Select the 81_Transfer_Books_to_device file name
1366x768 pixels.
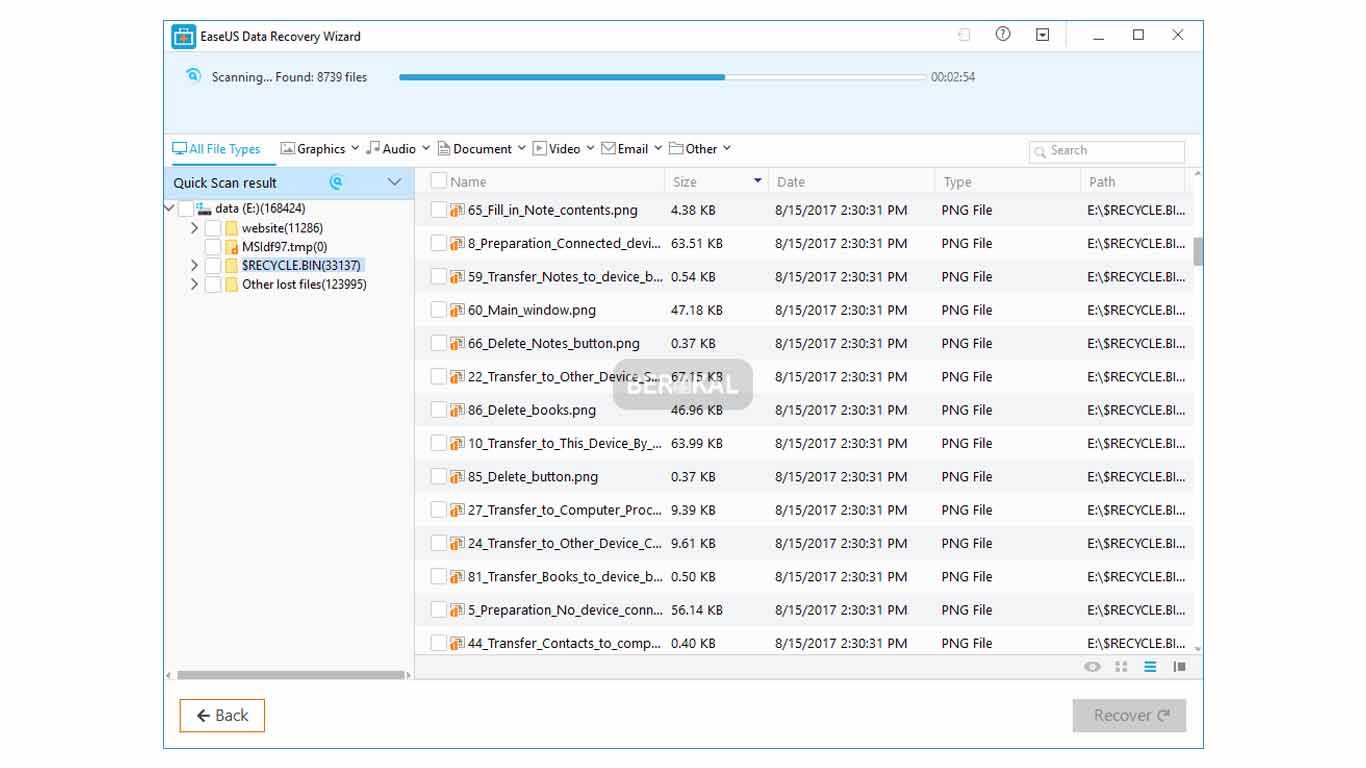click(x=565, y=577)
